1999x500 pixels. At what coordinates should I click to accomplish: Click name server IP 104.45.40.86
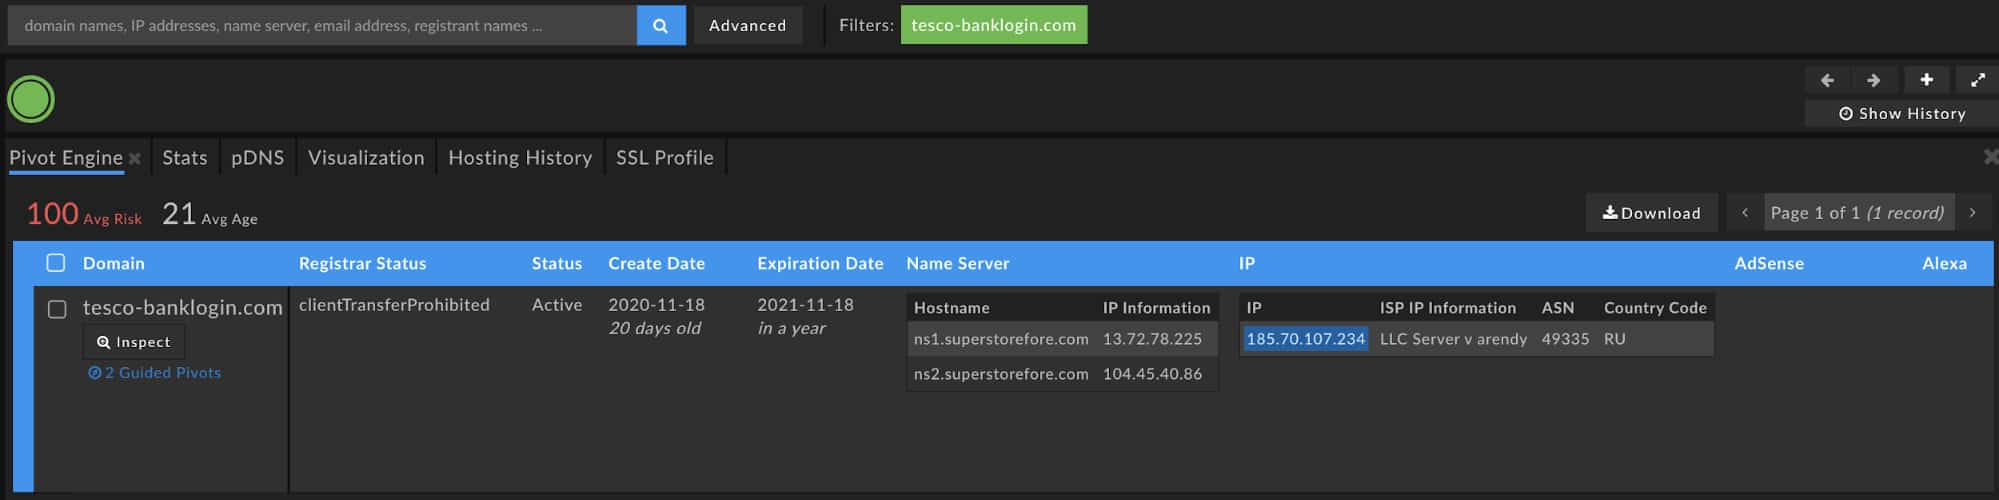click(x=1152, y=374)
